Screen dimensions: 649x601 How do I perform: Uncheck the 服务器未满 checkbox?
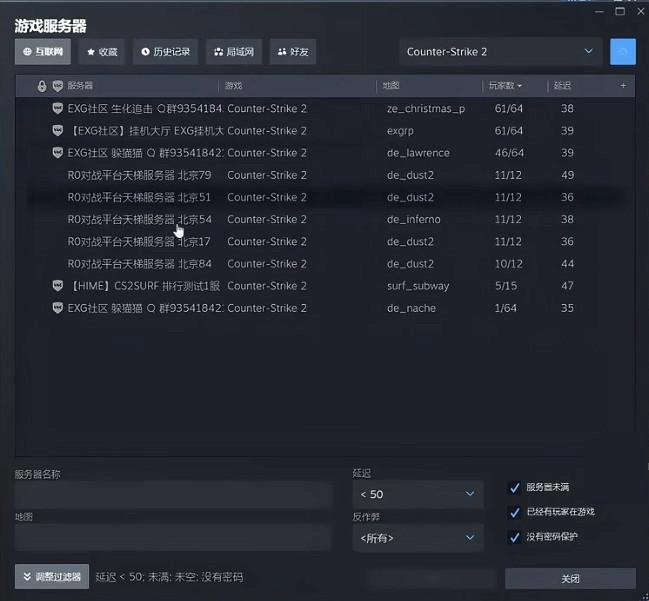[x=515, y=488]
